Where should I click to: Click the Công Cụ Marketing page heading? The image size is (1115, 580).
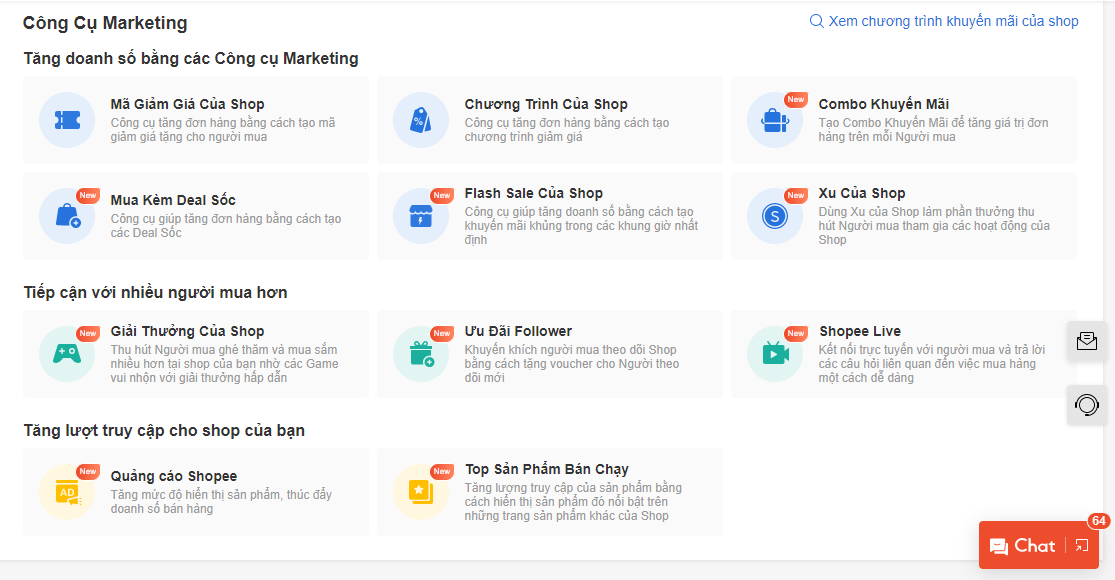pyautogui.click(x=104, y=21)
